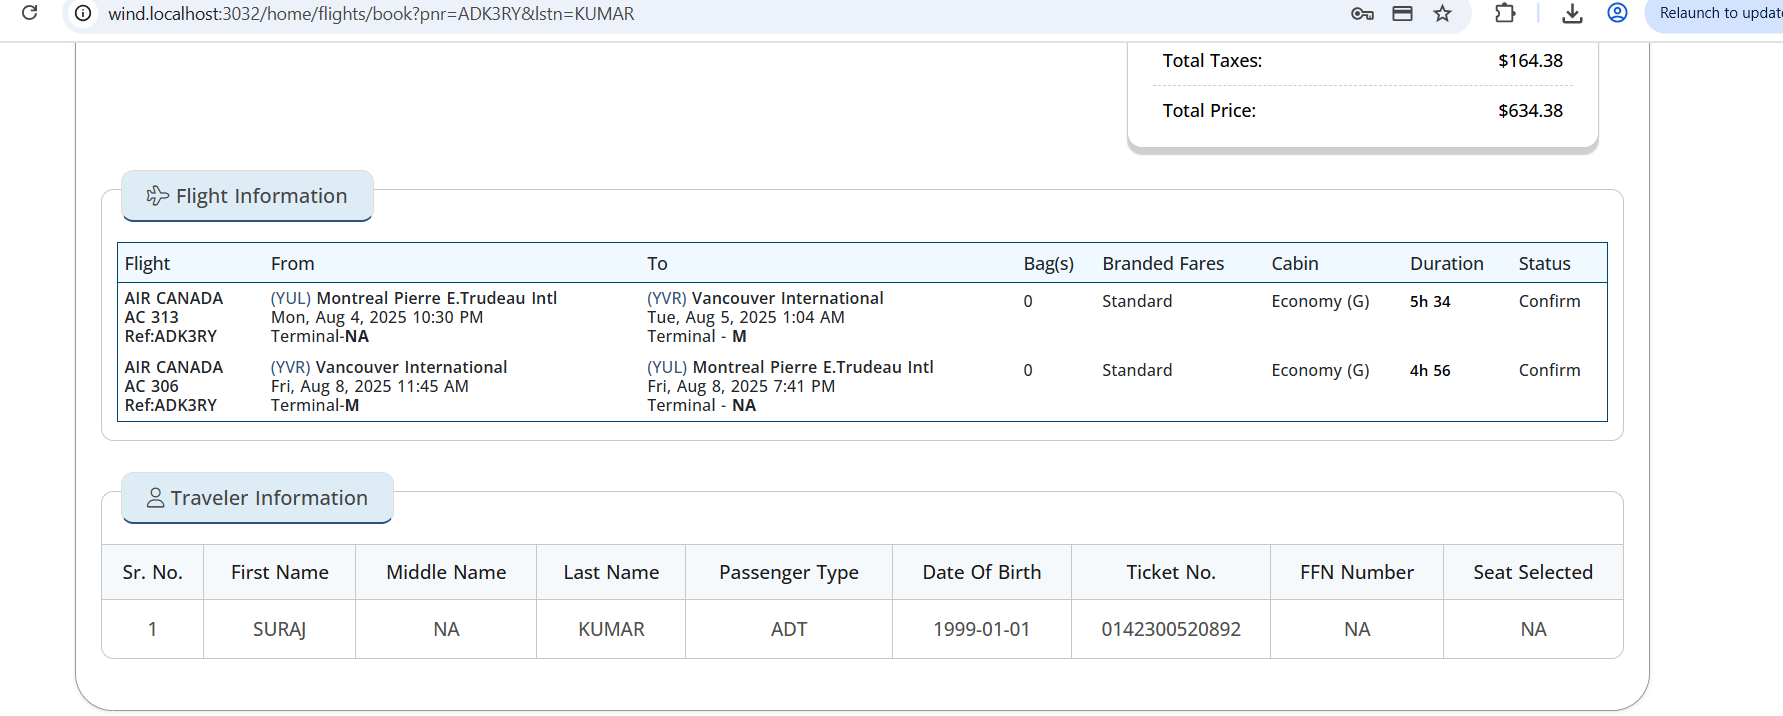Open saved passwords key icon
The image size is (1783, 716).
point(1362,14)
